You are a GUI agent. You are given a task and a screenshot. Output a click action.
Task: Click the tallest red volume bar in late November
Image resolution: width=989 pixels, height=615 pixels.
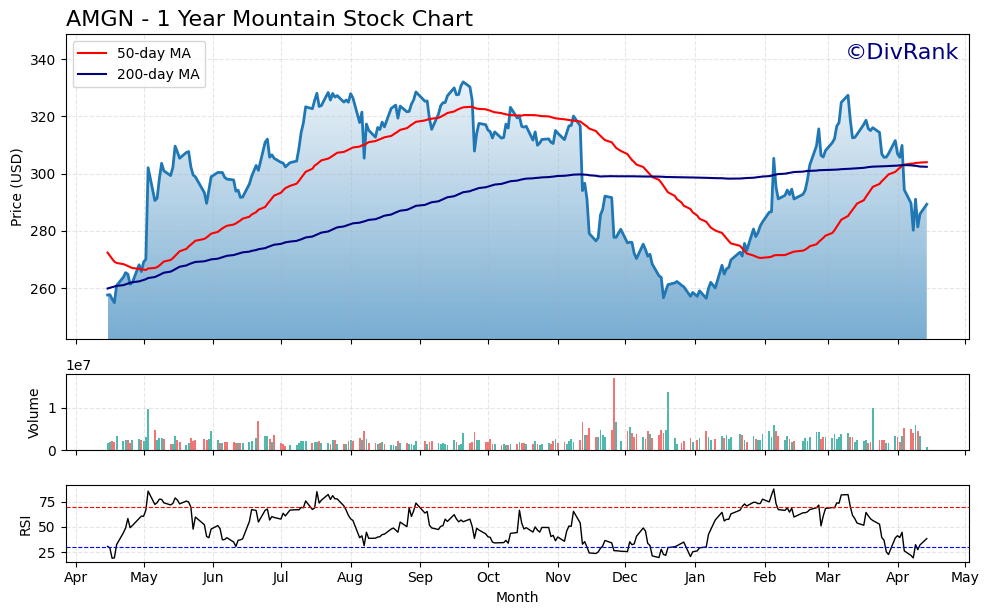point(614,414)
